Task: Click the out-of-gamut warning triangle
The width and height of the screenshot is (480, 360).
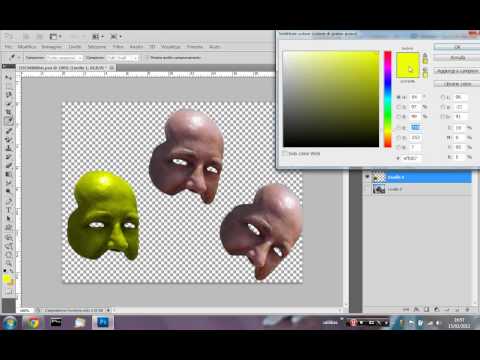Action: coord(425,56)
